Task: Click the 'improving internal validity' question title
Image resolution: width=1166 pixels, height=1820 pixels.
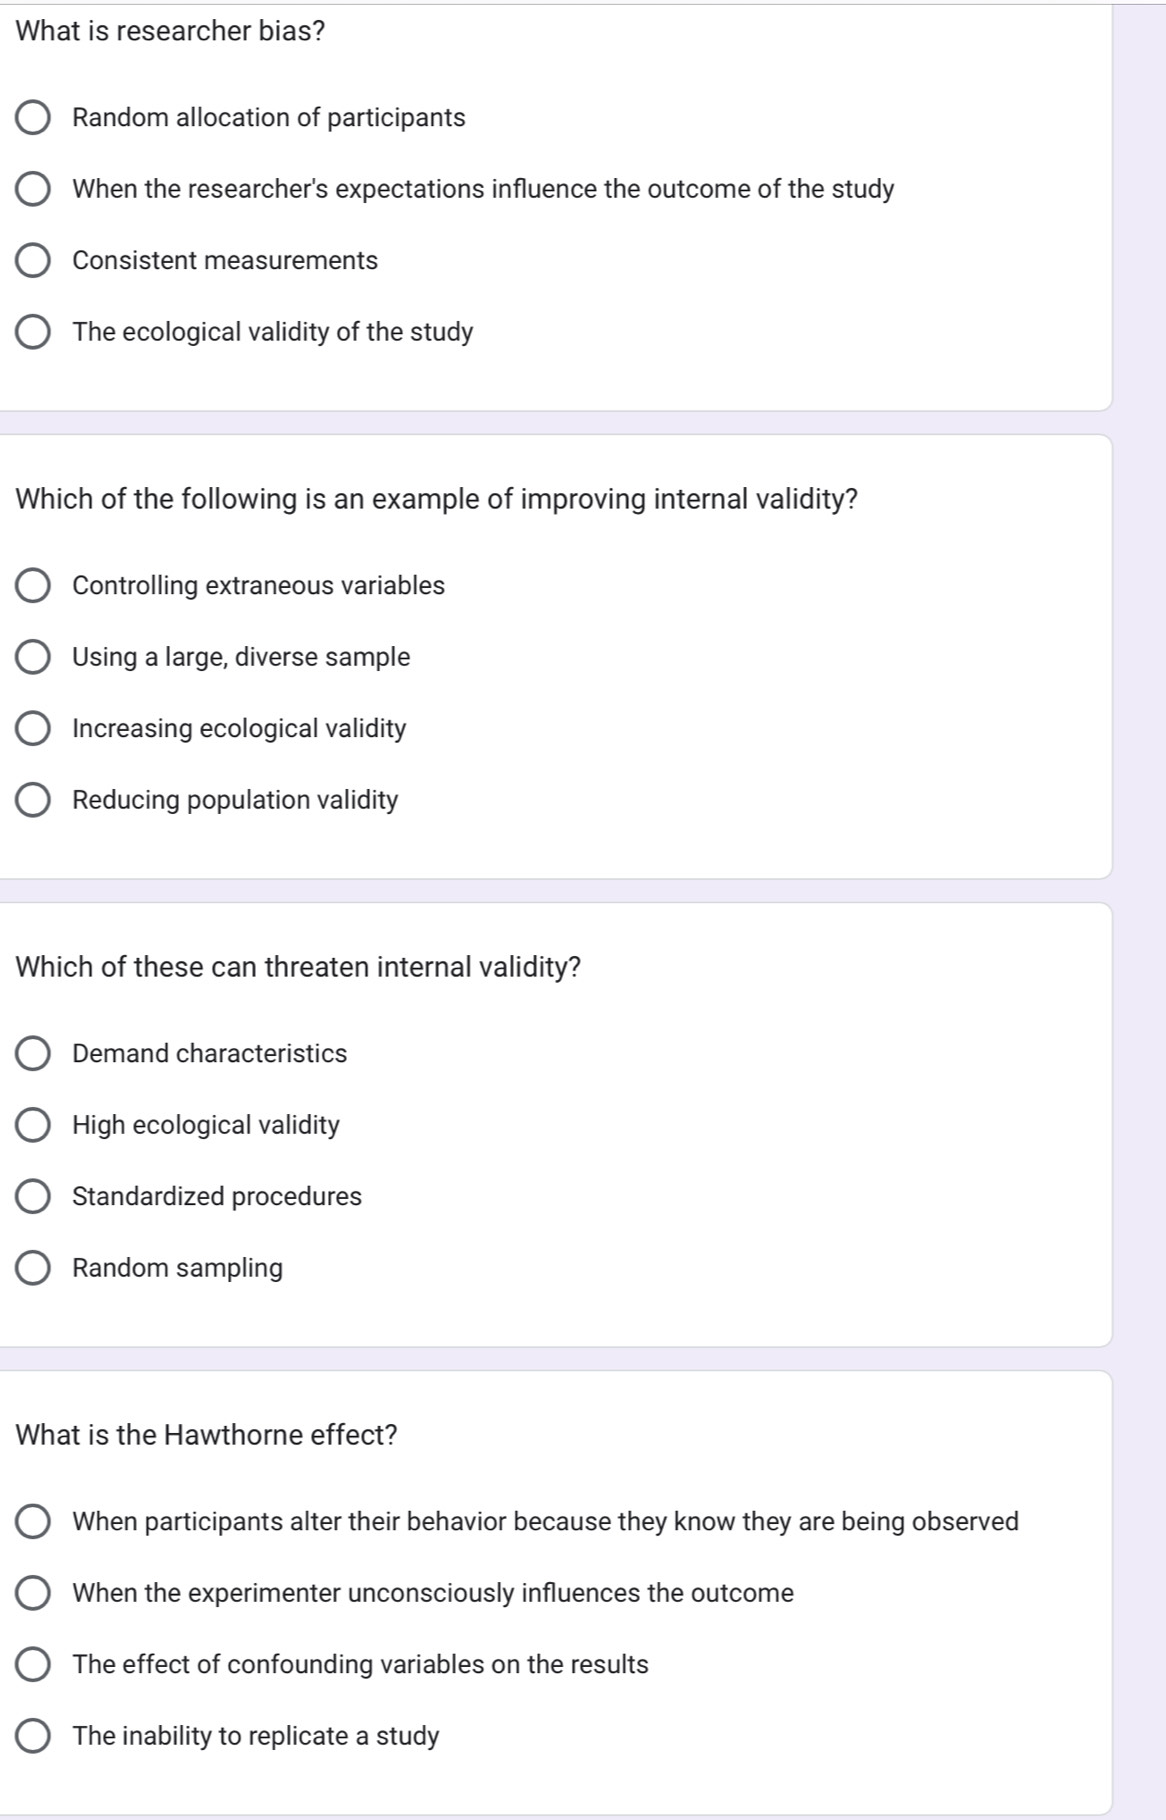Action: point(437,499)
